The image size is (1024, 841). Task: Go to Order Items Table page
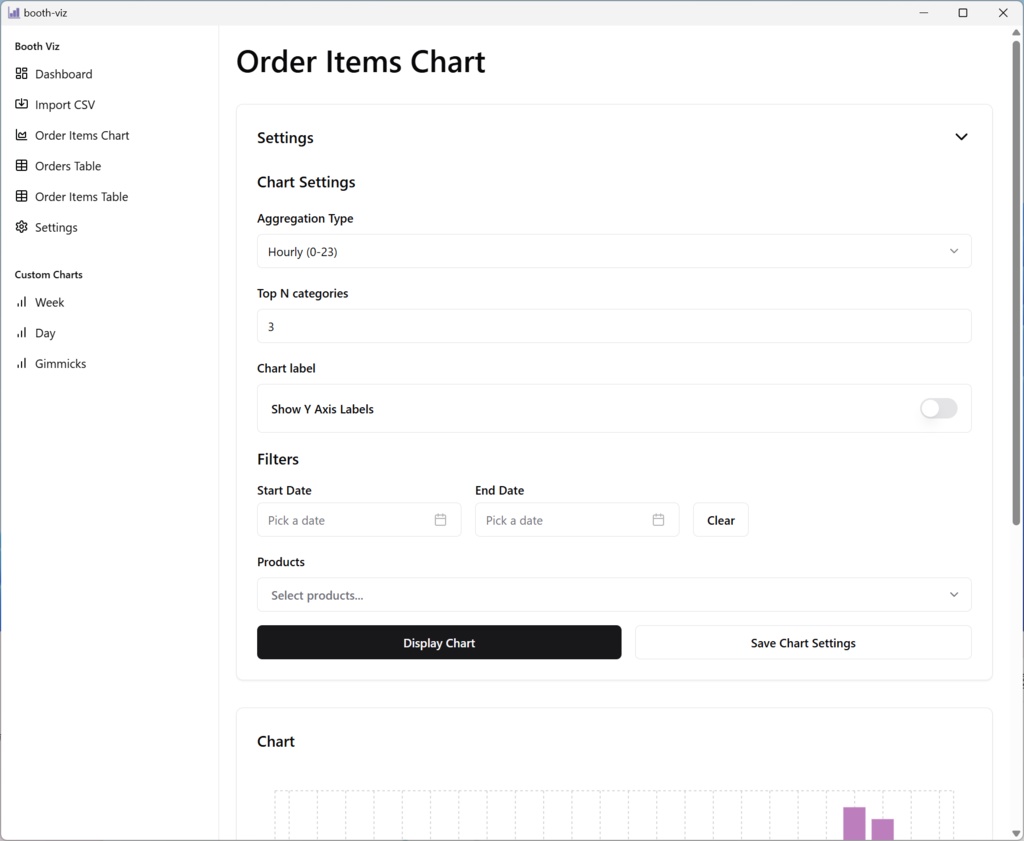coord(81,197)
